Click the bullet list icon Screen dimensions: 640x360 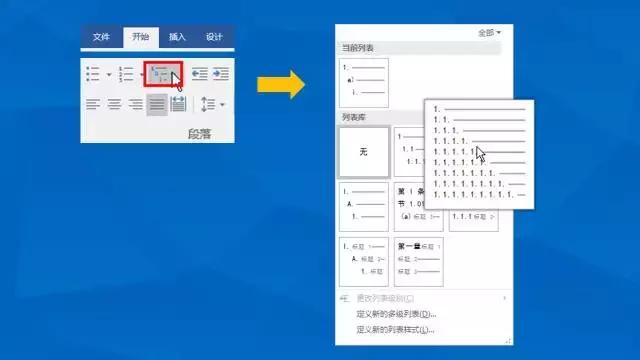point(93,74)
